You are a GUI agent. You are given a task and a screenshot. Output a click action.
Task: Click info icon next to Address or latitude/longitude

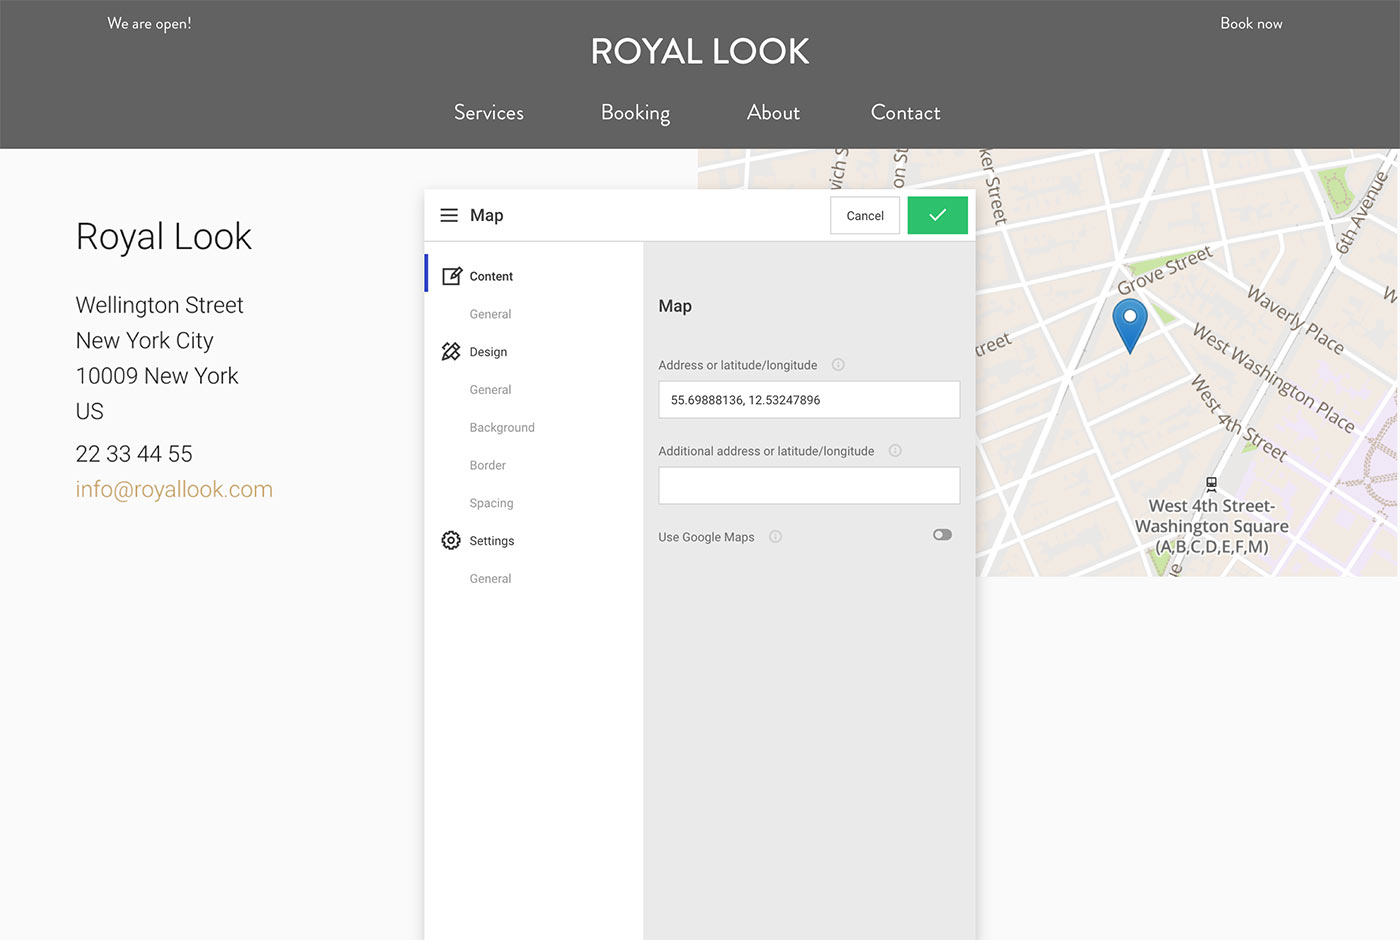point(838,365)
